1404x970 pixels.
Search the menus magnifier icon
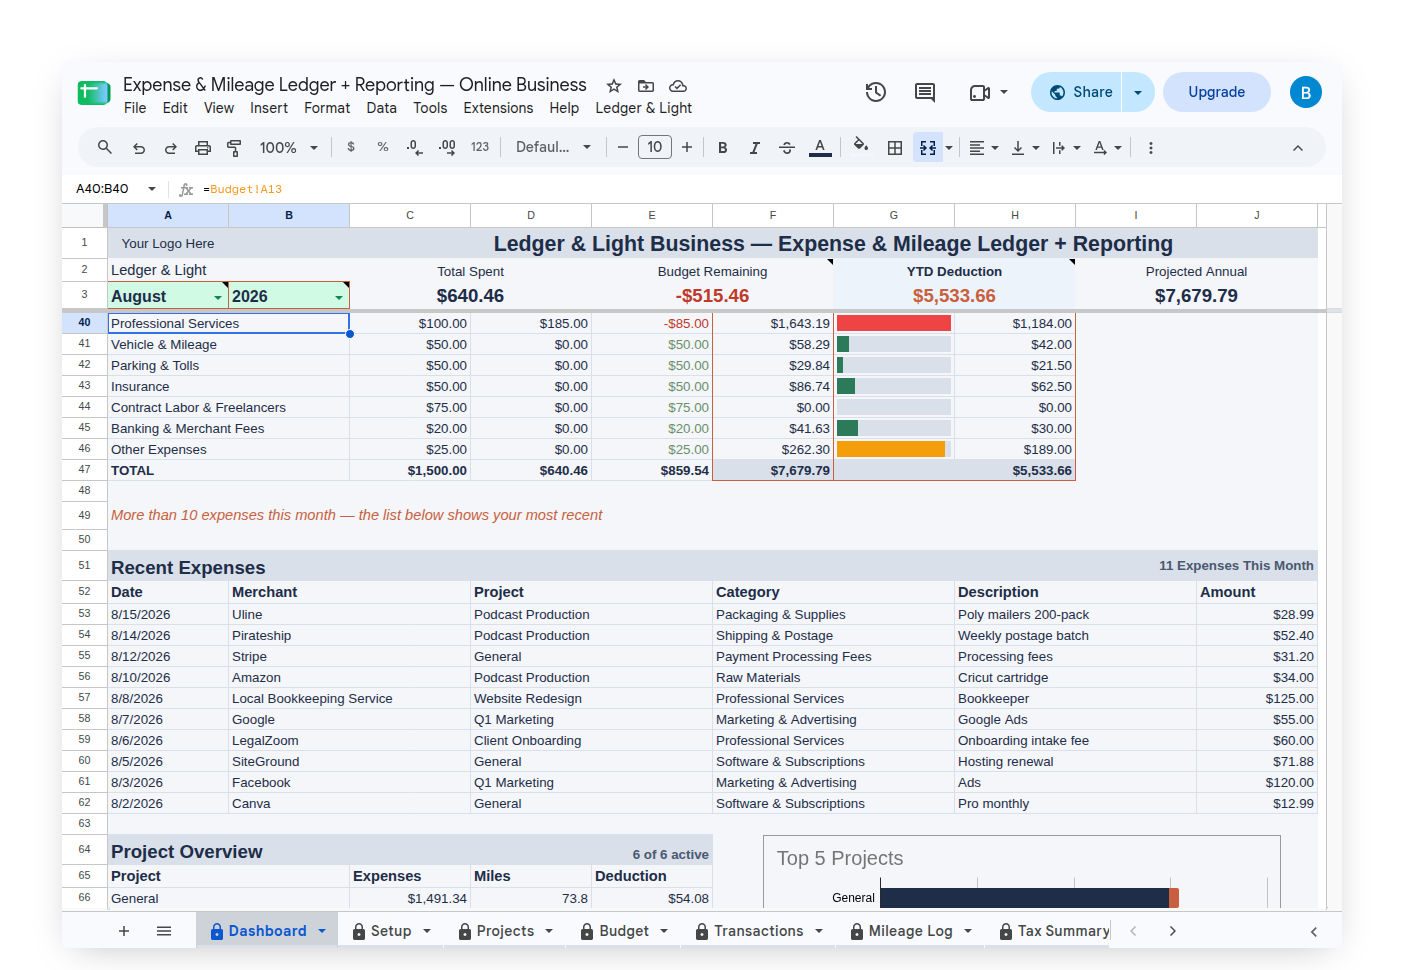pyautogui.click(x=105, y=147)
